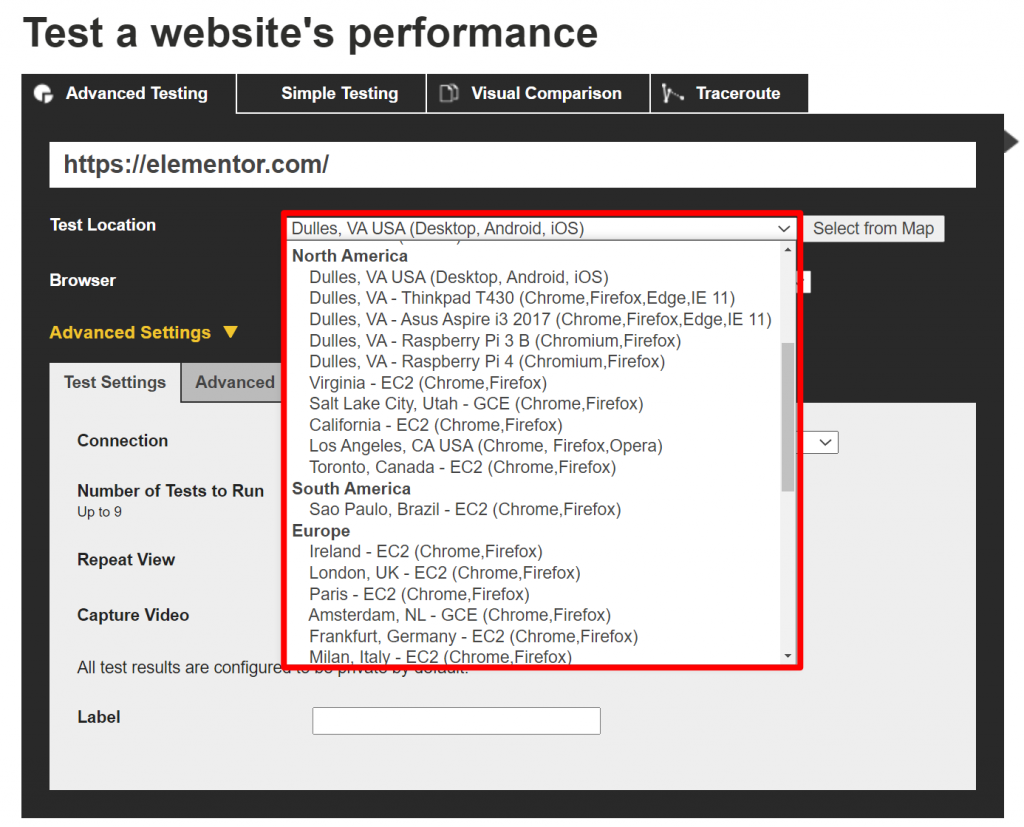
Task: Choose Dulles, VA Thinkpad T430 location
Action: (x=522, y=298)
